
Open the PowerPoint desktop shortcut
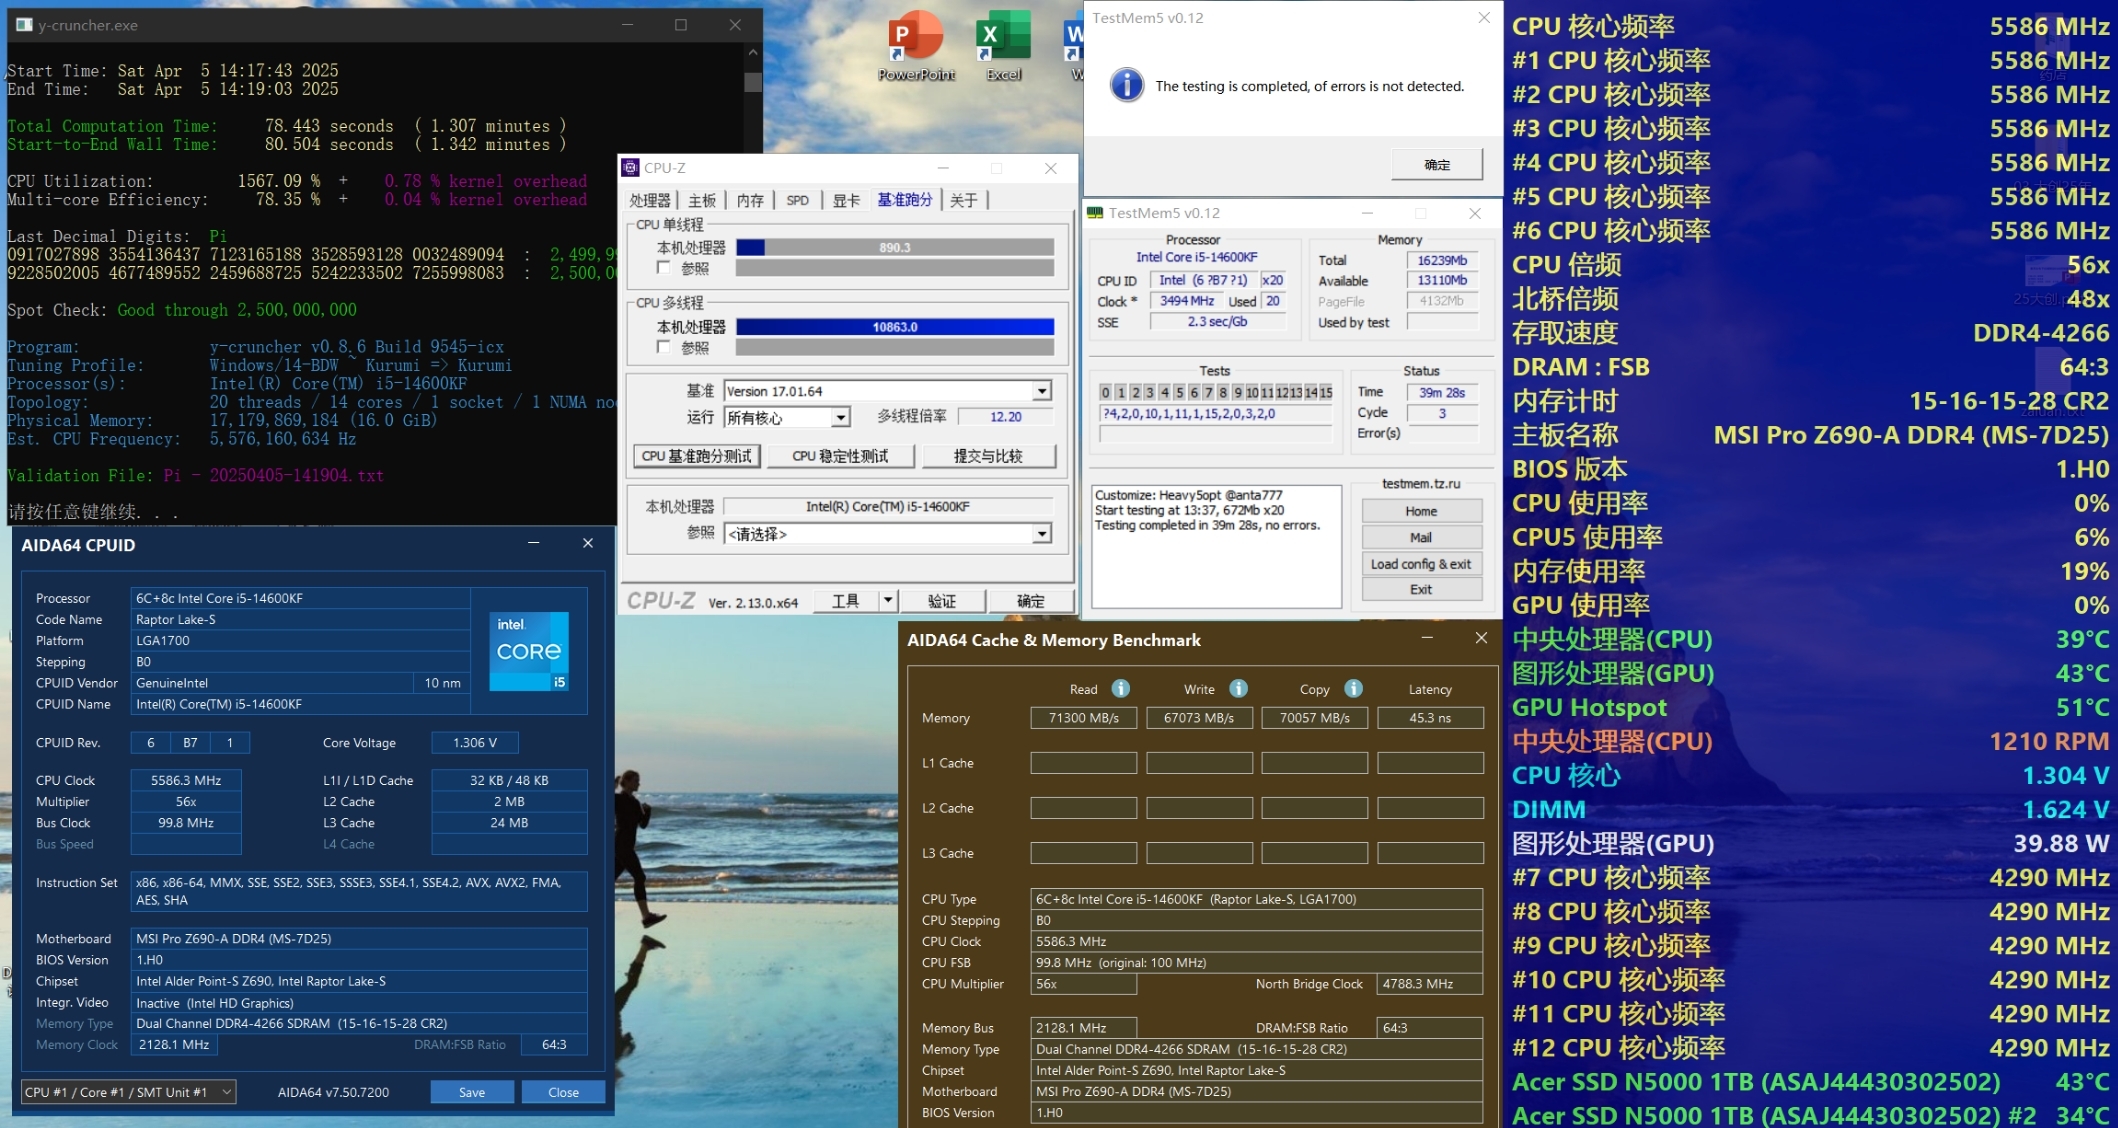pyautogui.click(x=916, y=46)
